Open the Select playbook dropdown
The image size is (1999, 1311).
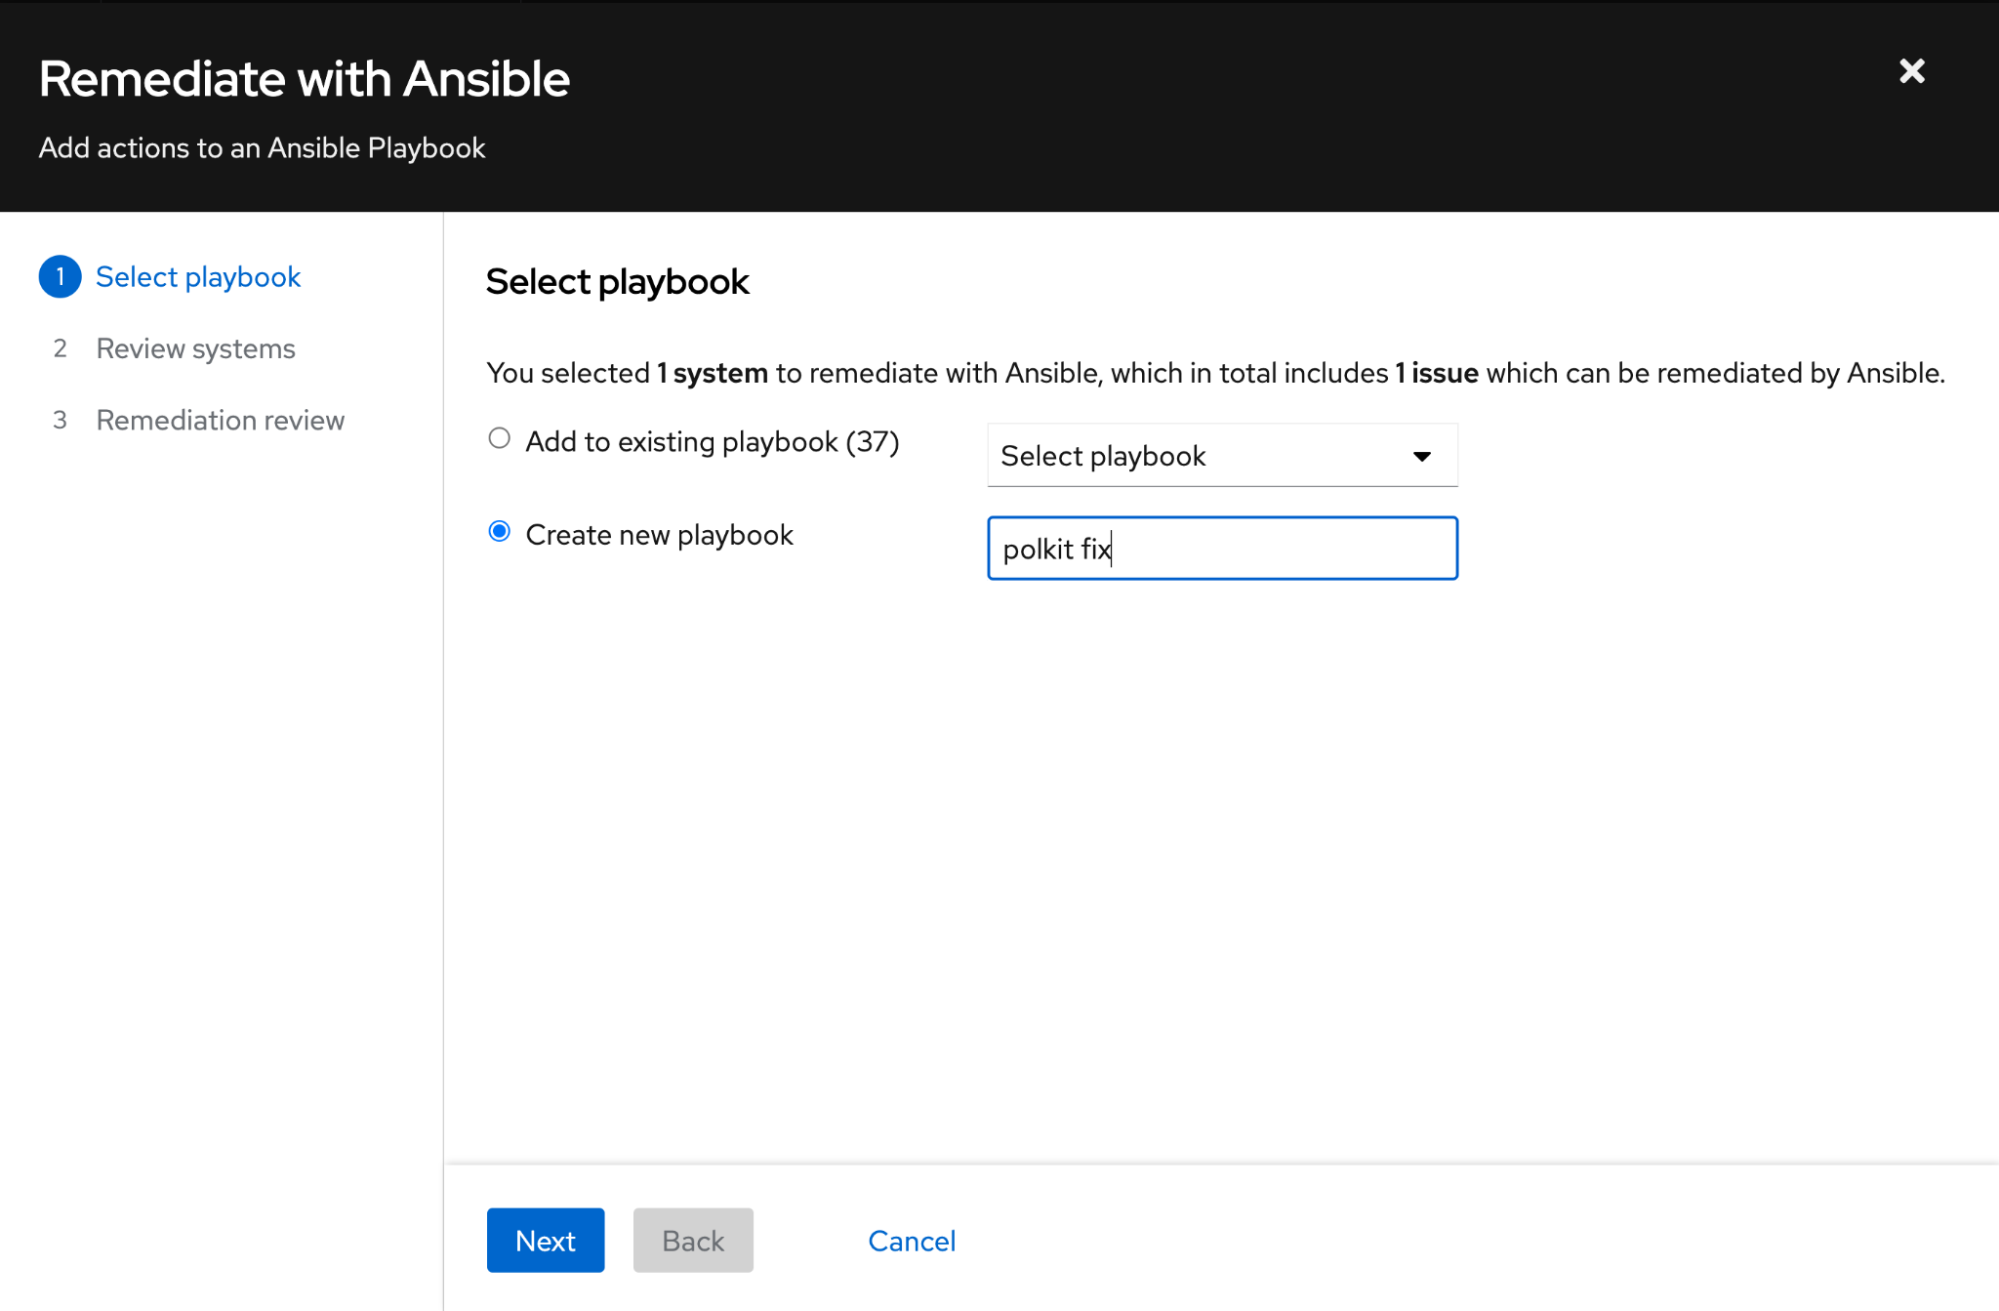point(1221,456)
